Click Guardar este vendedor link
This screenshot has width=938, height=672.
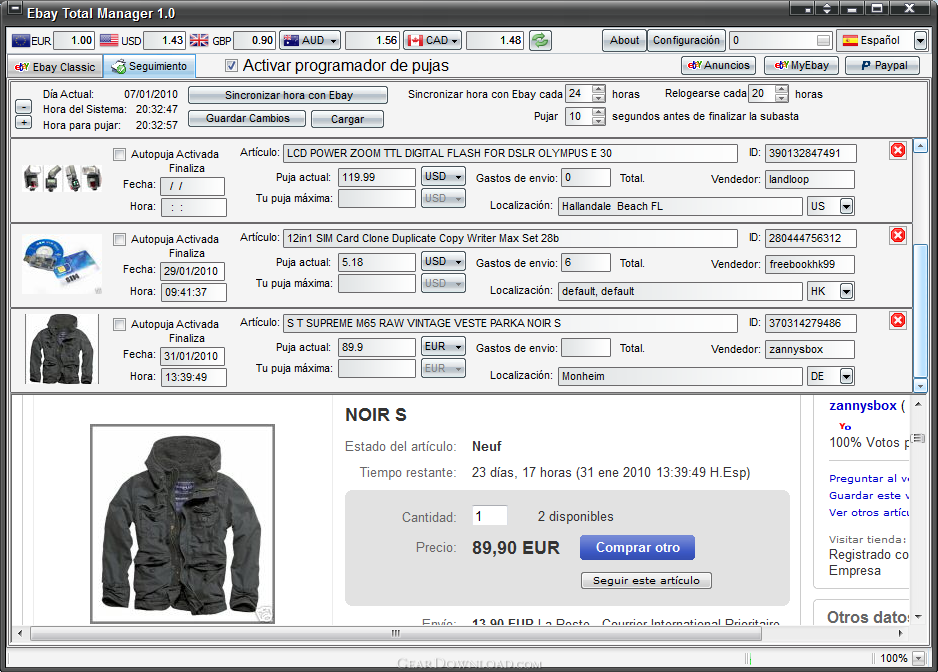(869, 495)
